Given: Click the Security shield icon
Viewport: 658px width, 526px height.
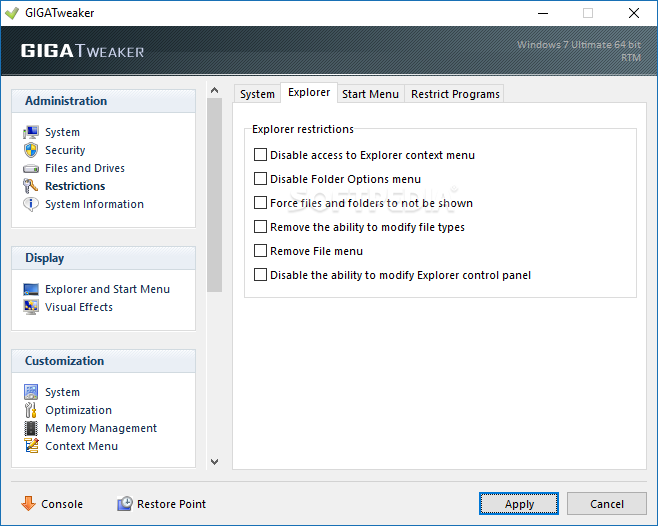Looking at the screenshot, I should 31,150.
